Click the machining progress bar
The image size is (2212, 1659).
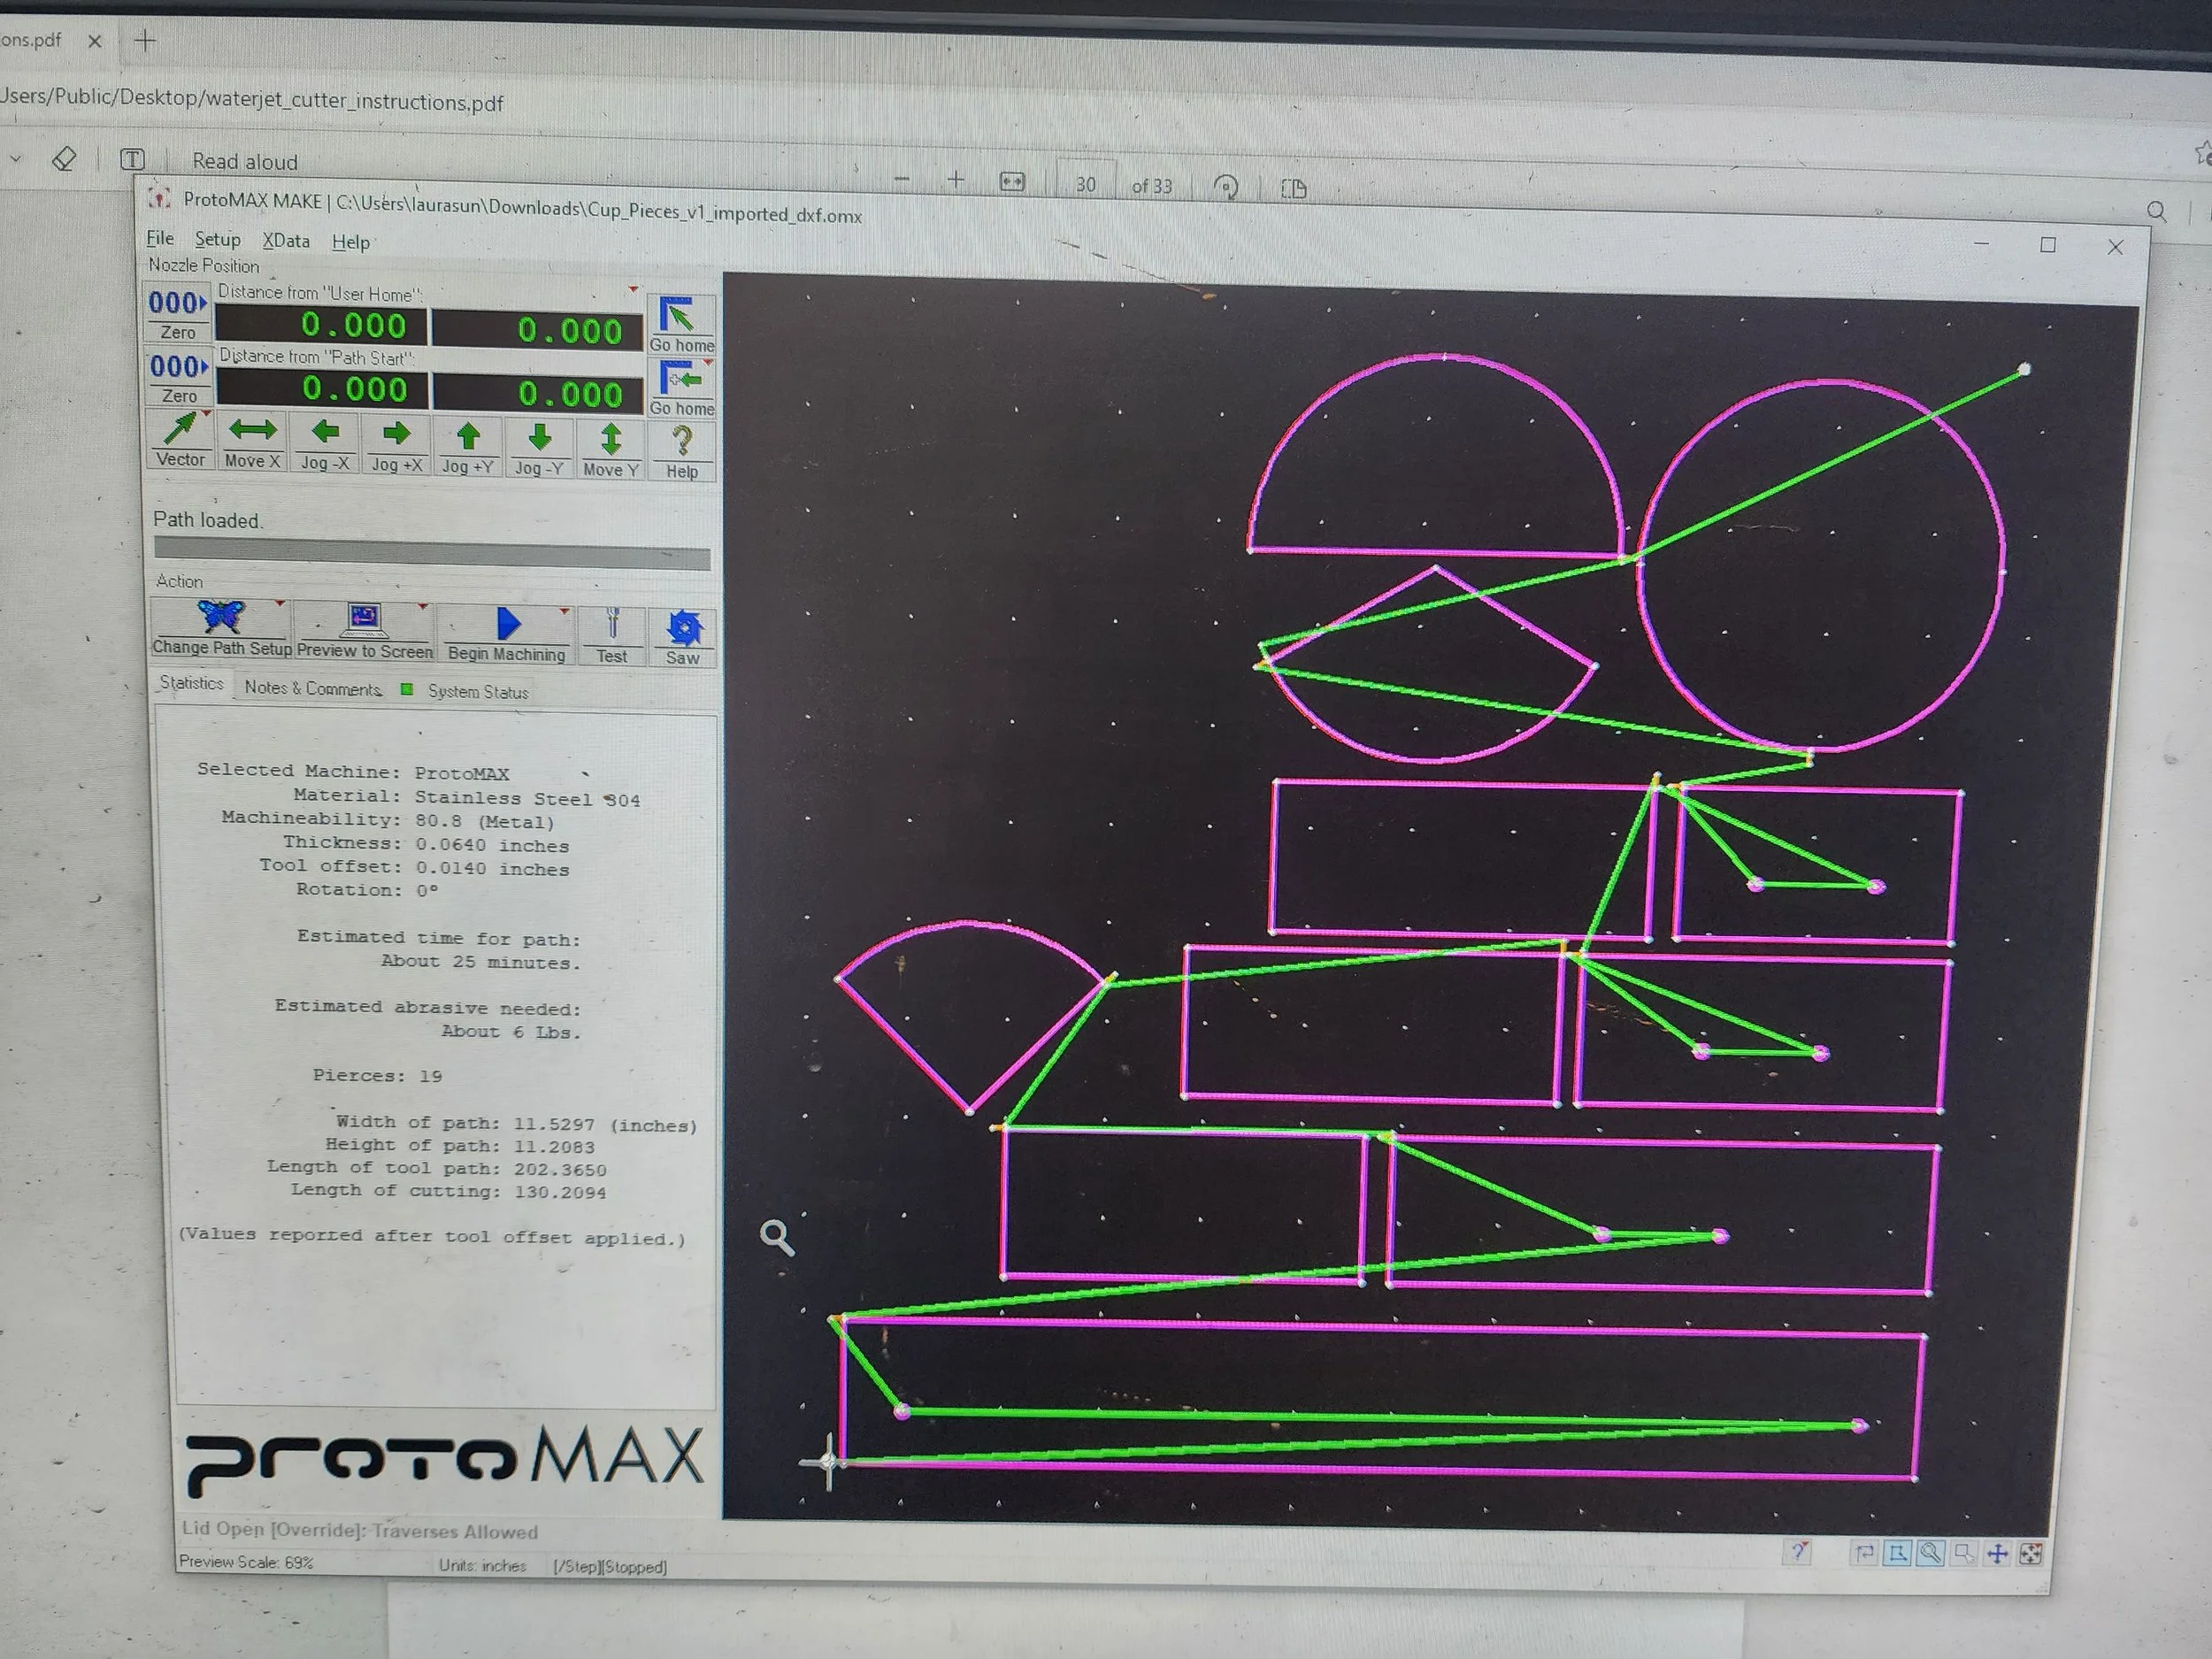(431, 553)
